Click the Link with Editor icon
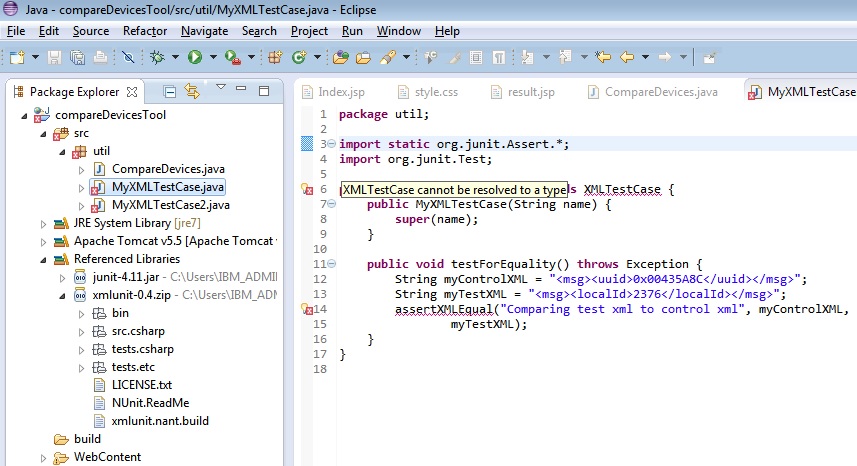This screenshot has height=466, width=857. click(192, 92)
